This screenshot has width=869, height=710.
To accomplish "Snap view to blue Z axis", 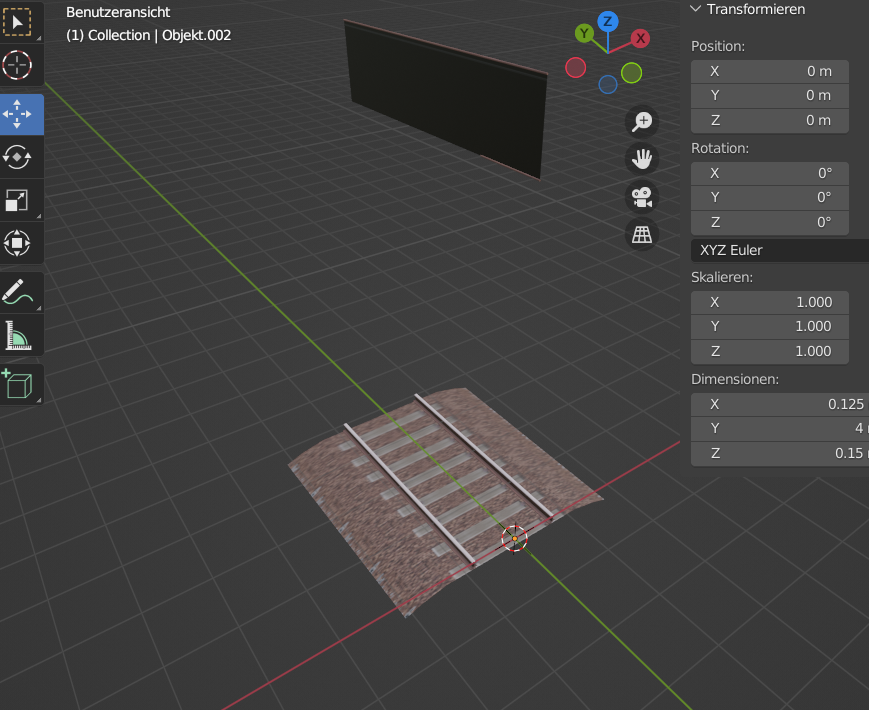I will pos(608,22).
